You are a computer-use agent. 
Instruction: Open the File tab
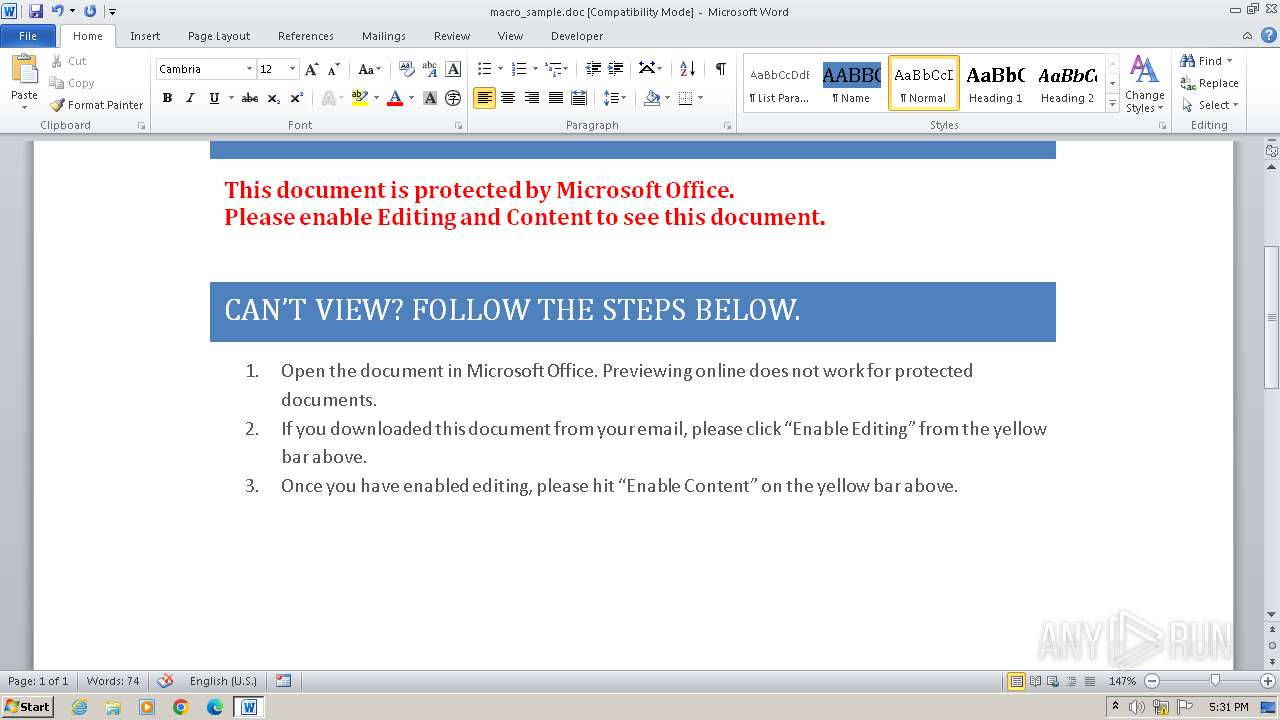[x=28, y=36]
